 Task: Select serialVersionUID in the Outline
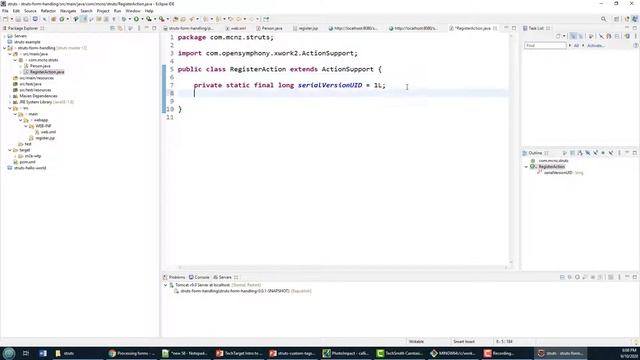(x=558, y=173)
